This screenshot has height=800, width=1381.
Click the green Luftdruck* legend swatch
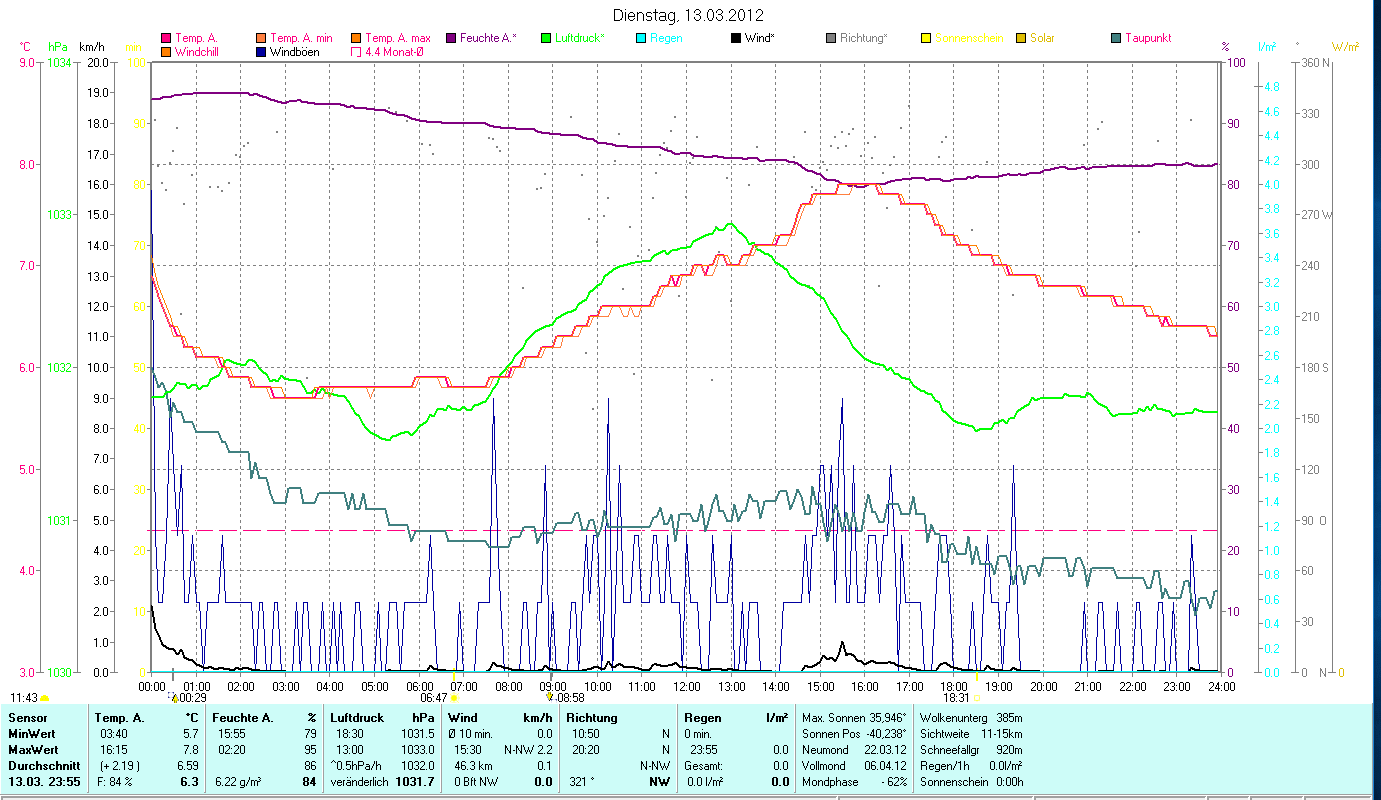546,39
